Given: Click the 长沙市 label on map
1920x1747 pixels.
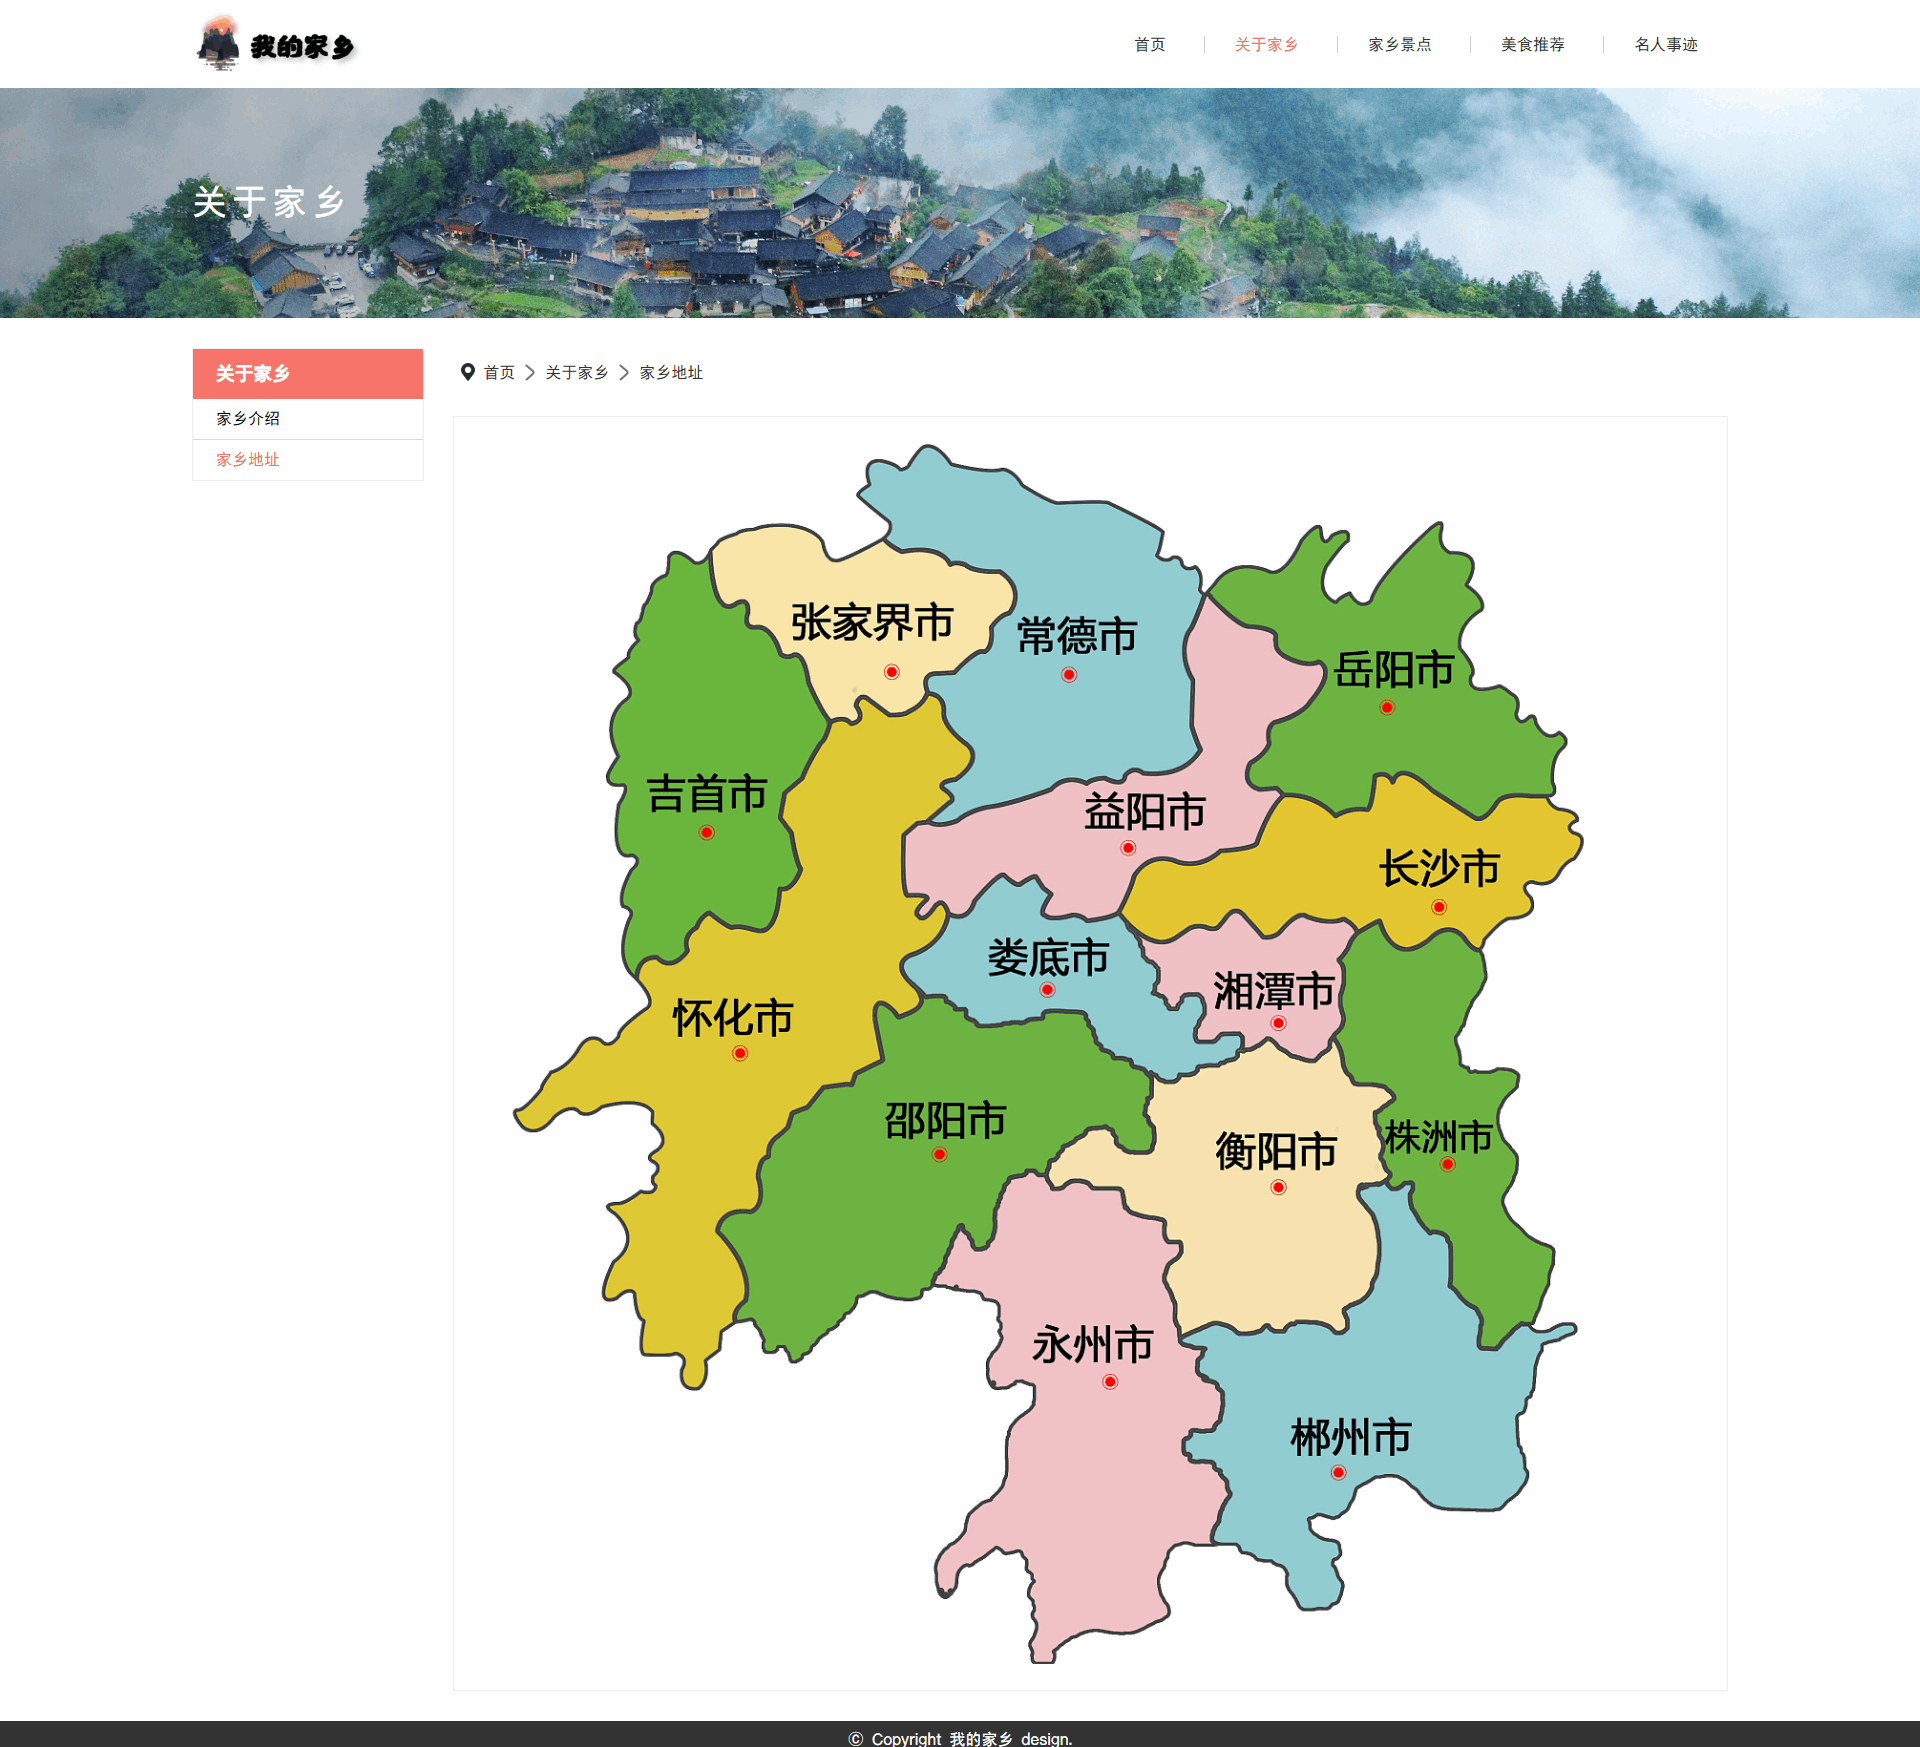Looking at the screenshot, I should coord(1439,868).
